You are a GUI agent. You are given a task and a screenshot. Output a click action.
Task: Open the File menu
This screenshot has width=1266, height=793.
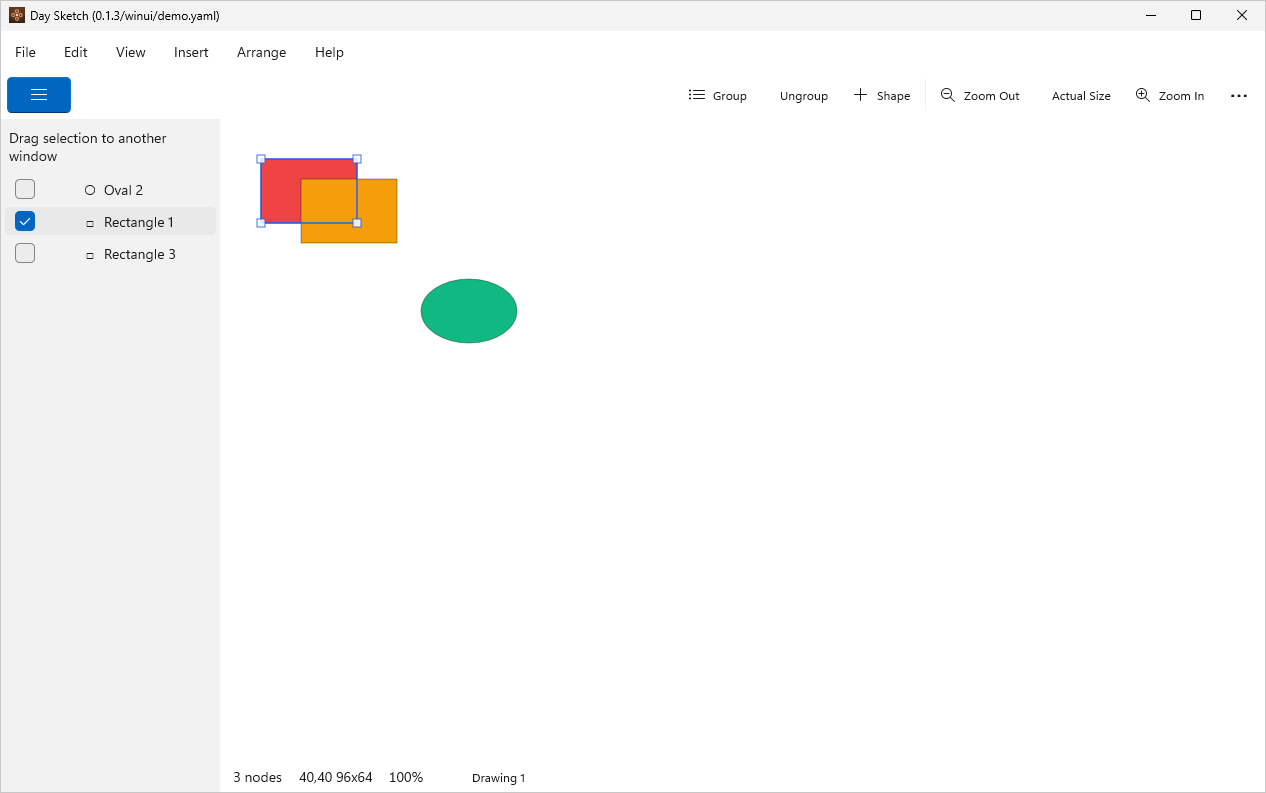[x=25, y=52]
